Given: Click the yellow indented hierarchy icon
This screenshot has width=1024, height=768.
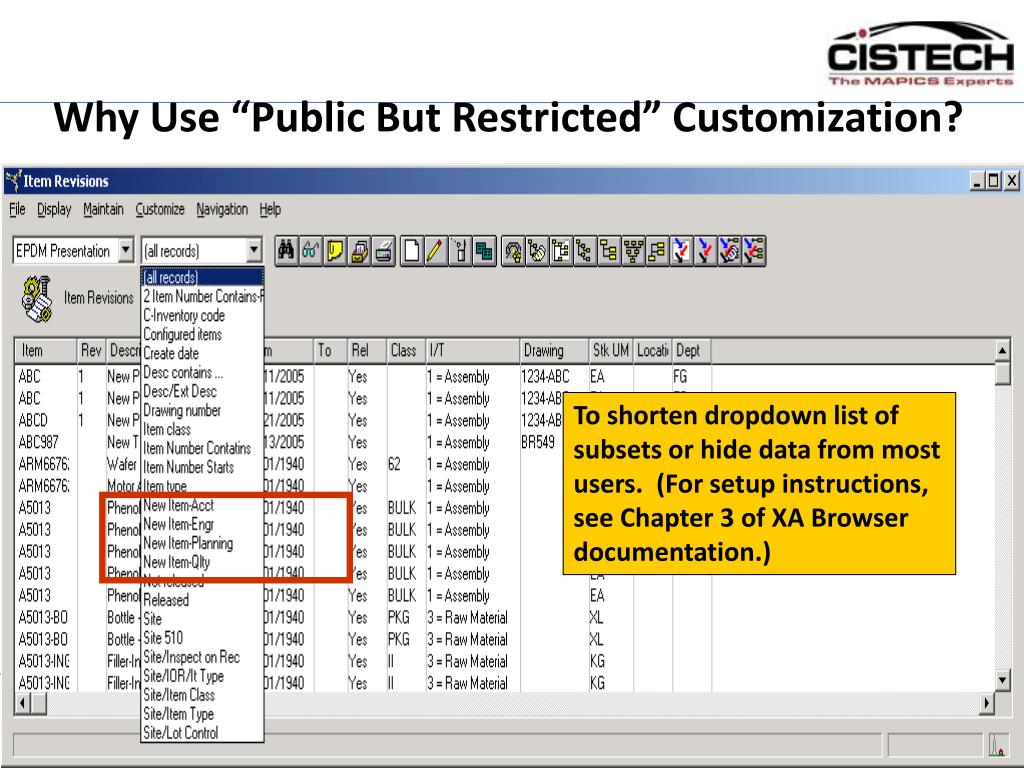Looking at the screenshot, I should click(x=609, y=251).
